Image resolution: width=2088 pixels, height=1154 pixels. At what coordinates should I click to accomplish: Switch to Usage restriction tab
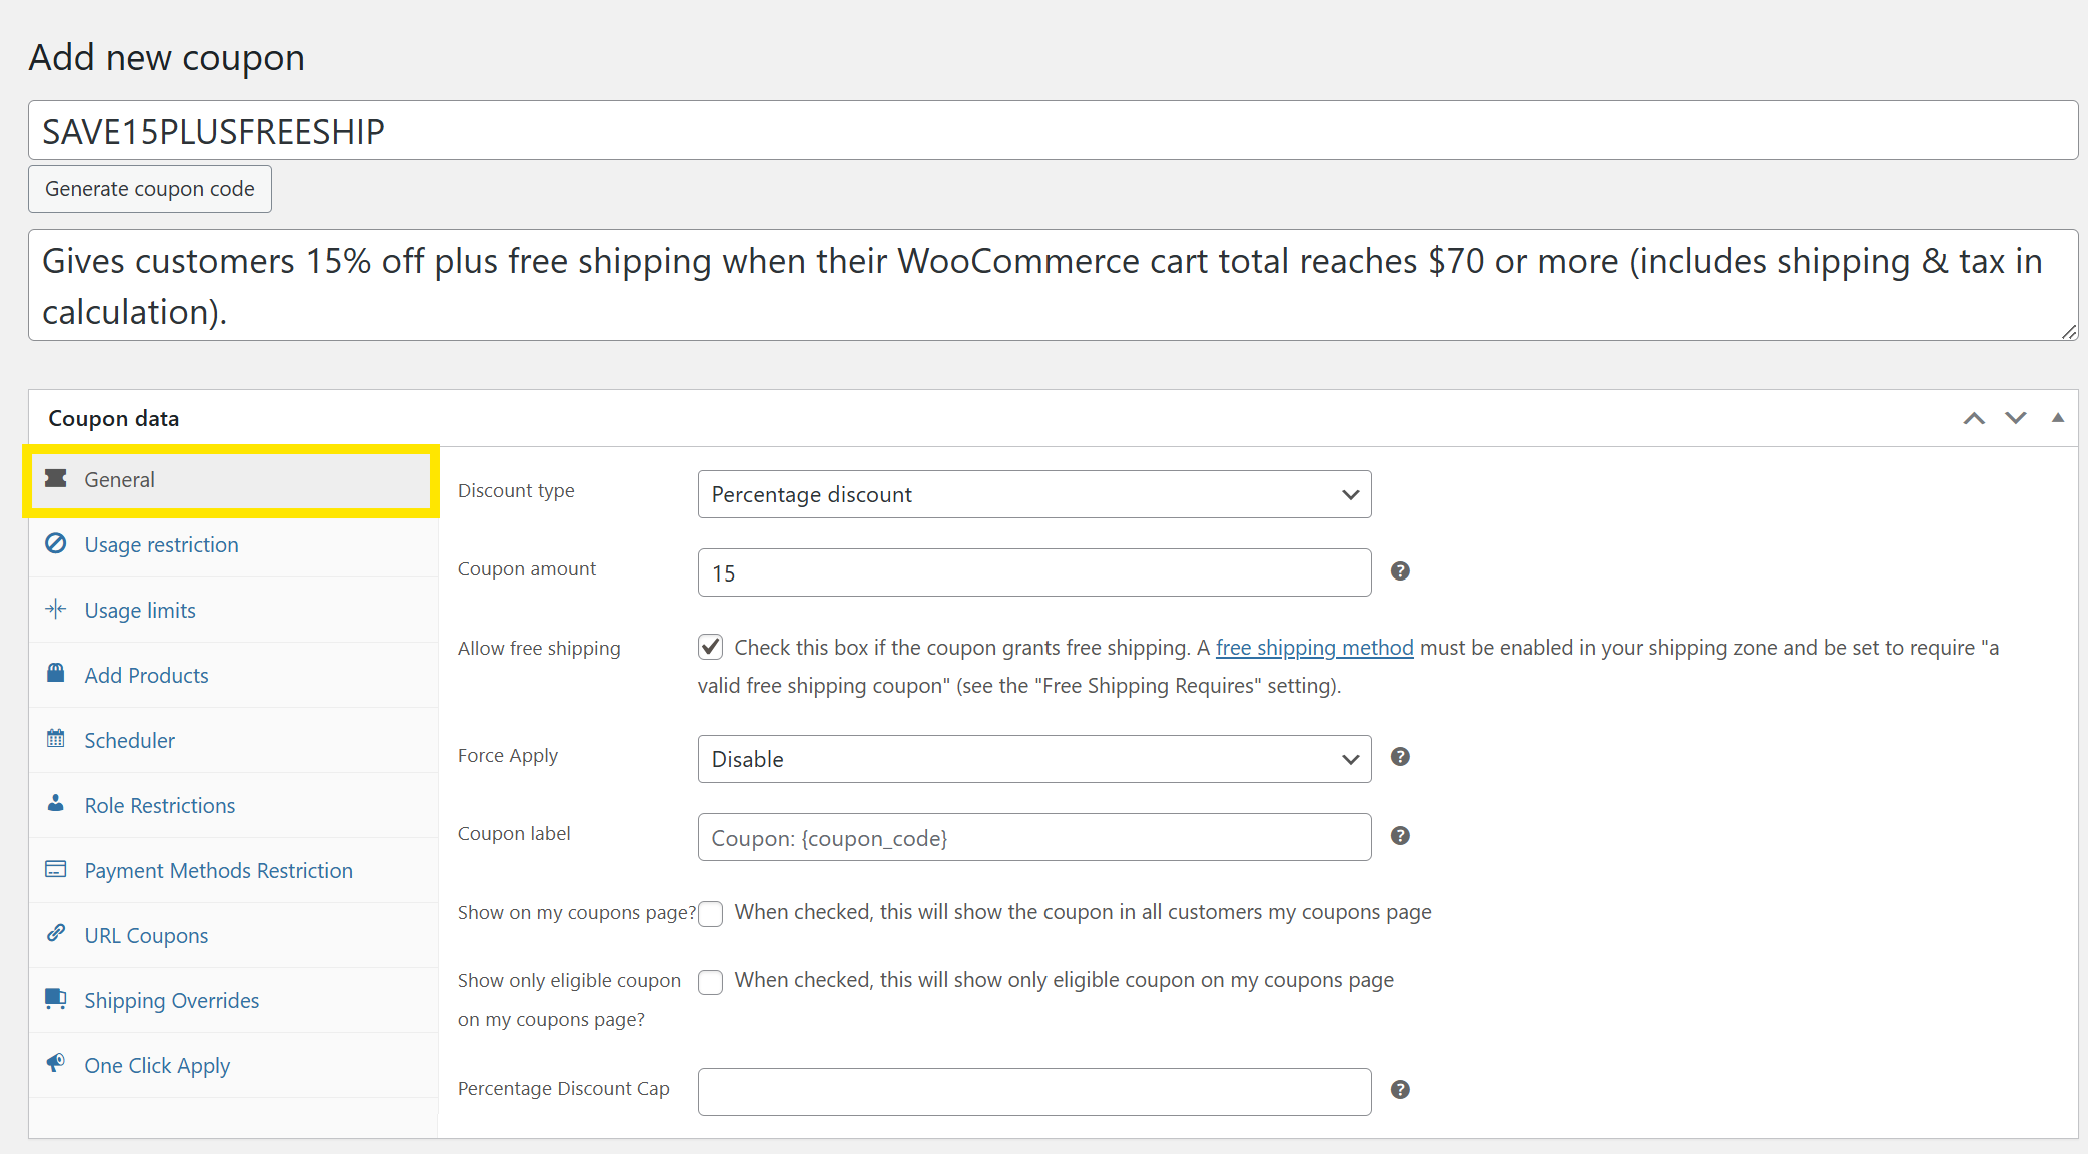234,545
